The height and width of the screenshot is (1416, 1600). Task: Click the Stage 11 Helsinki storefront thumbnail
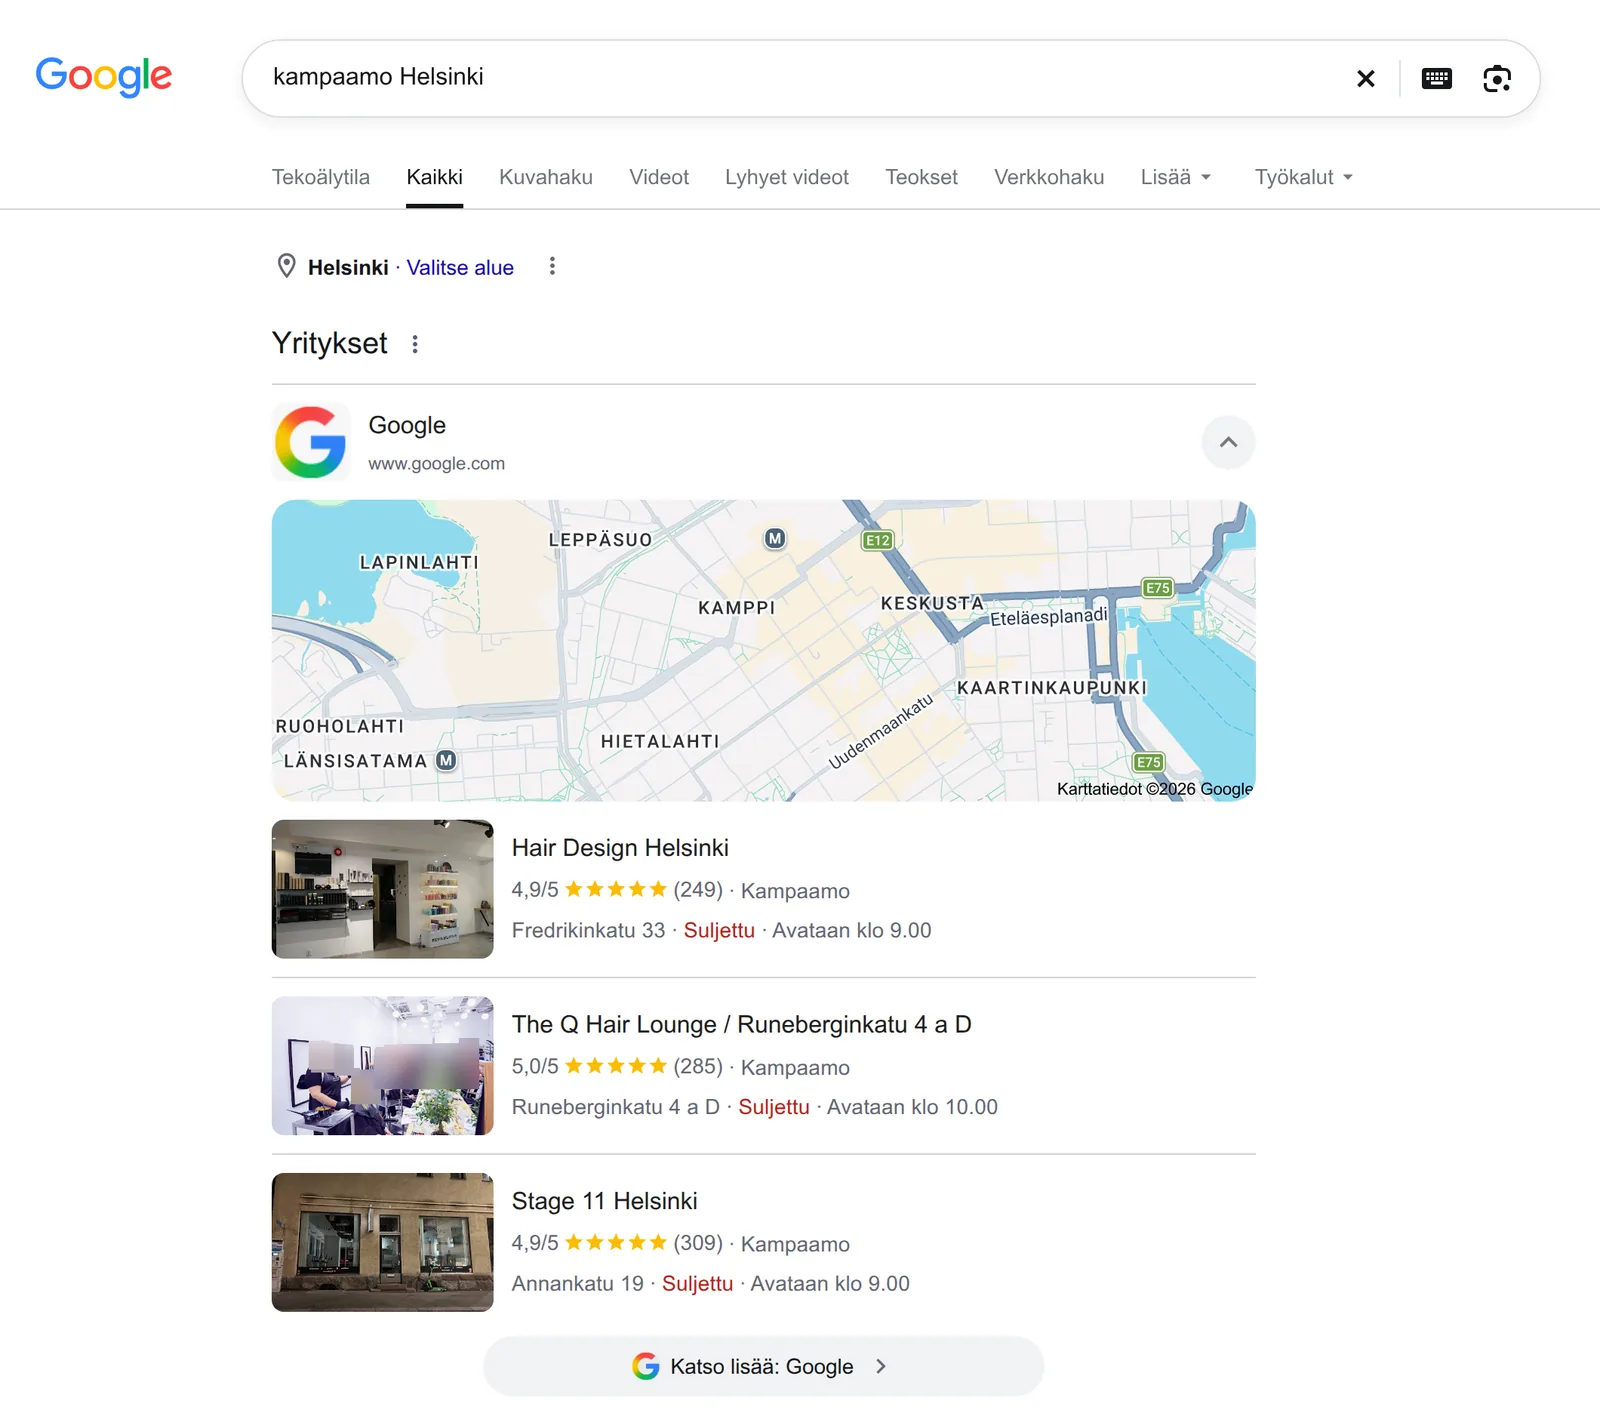(383, 1242)
